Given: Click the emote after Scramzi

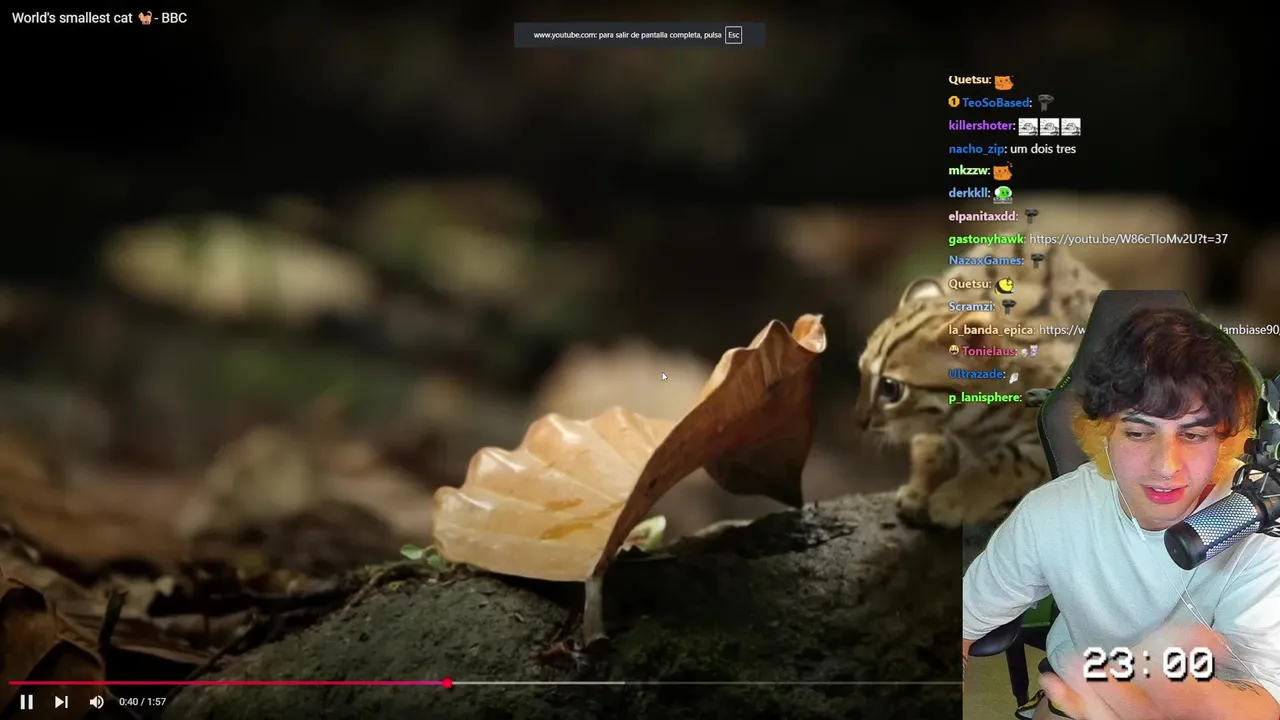Looking at the screenshot, I should (x=1008, y=307).
